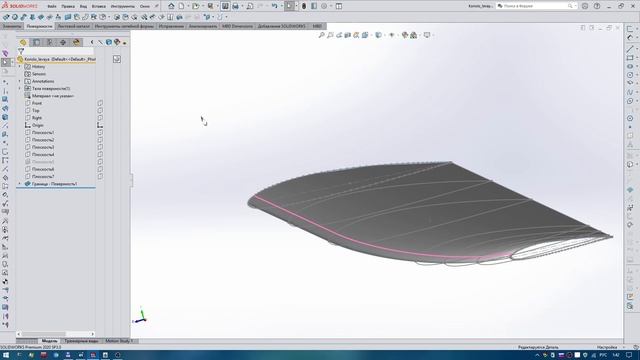Open the FeatureManager design tree tab
Image resolution: width=640 pixels, height=360 pixels.
(x=23, y=42)
